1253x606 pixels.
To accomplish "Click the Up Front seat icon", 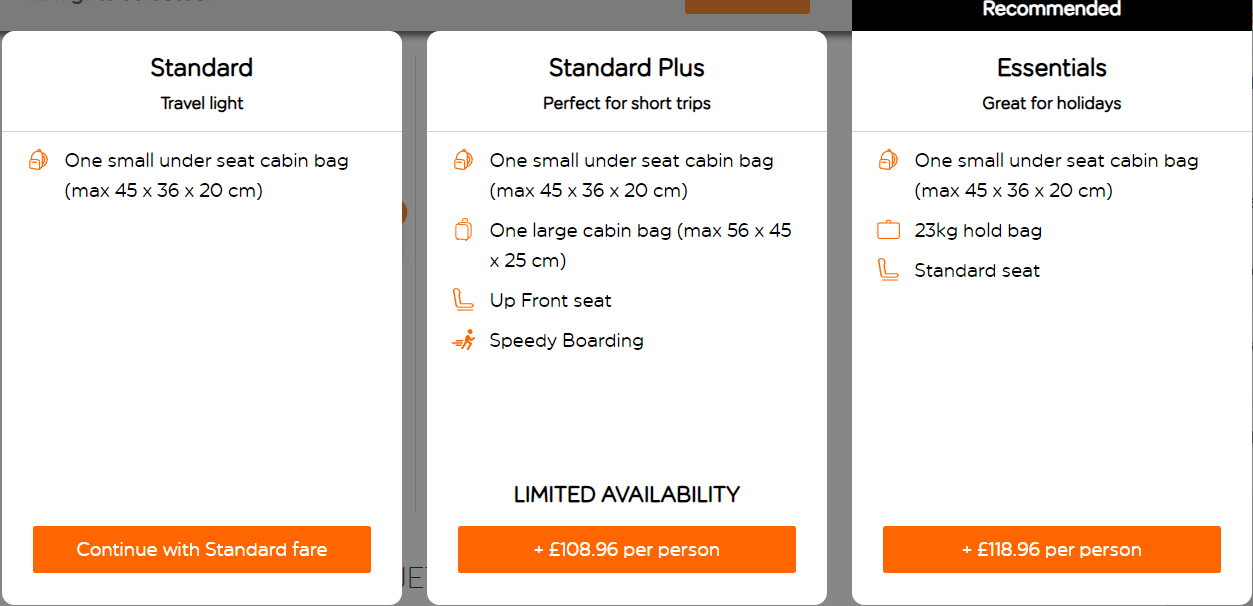I will click(463, 299).
